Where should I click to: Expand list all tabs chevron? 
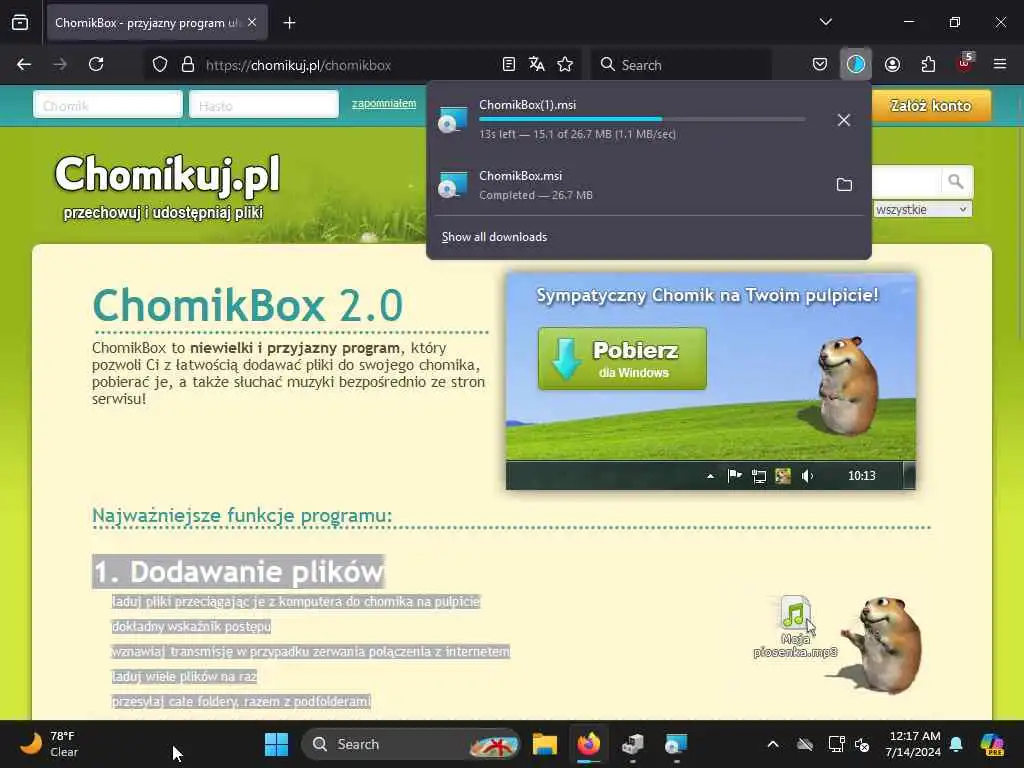pyautogui.click(x=825, y=22)
